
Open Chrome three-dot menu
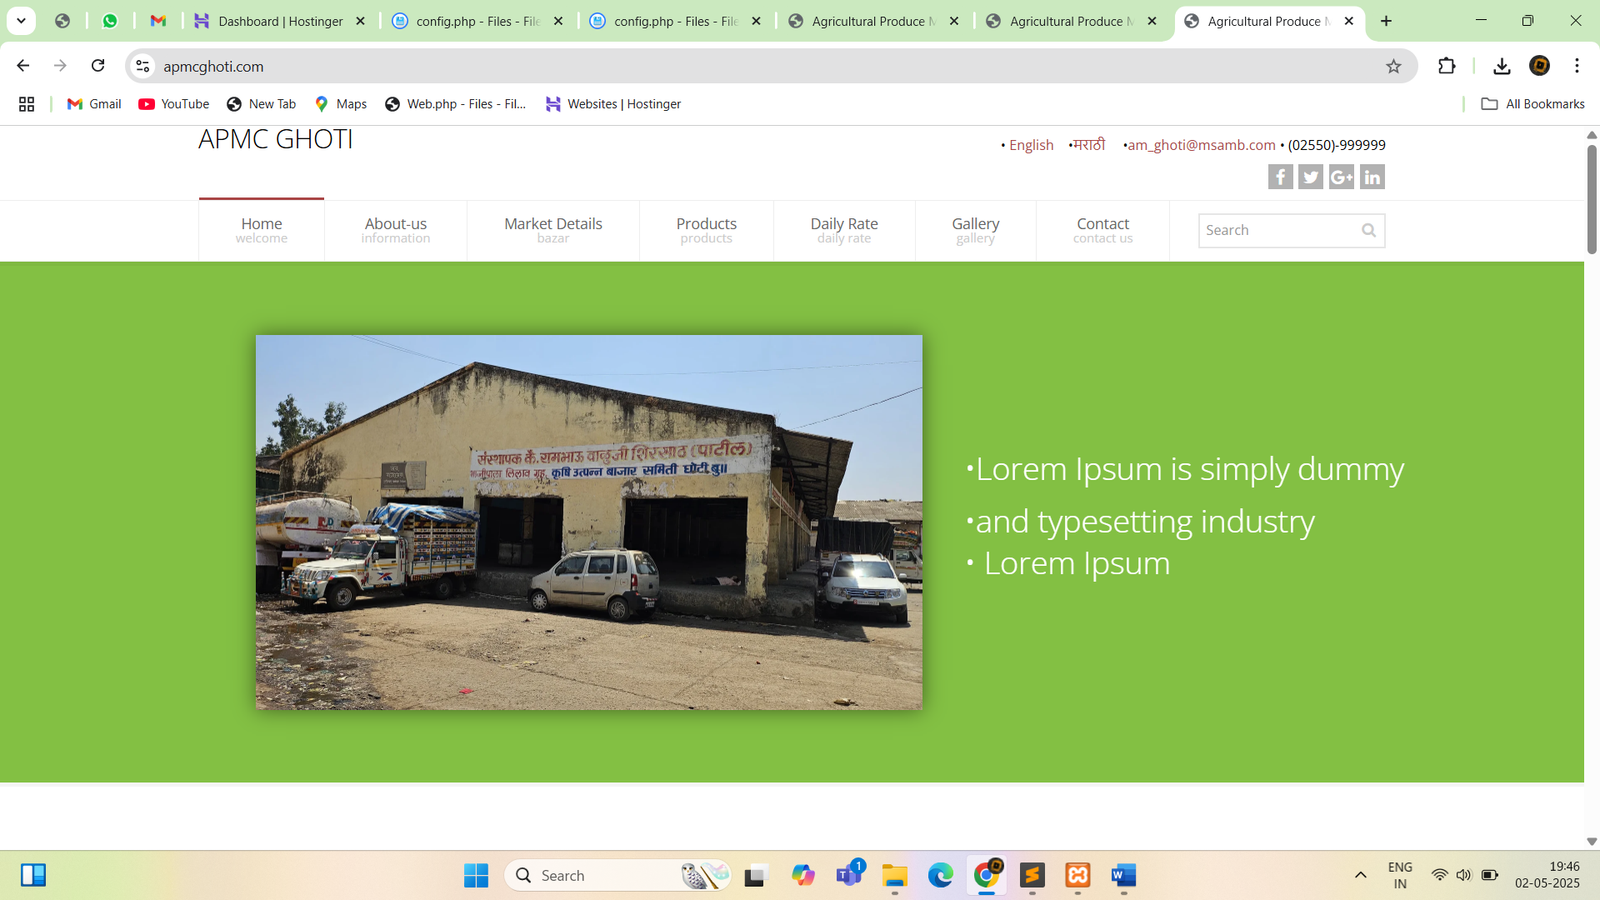[x=1576, y=66]
